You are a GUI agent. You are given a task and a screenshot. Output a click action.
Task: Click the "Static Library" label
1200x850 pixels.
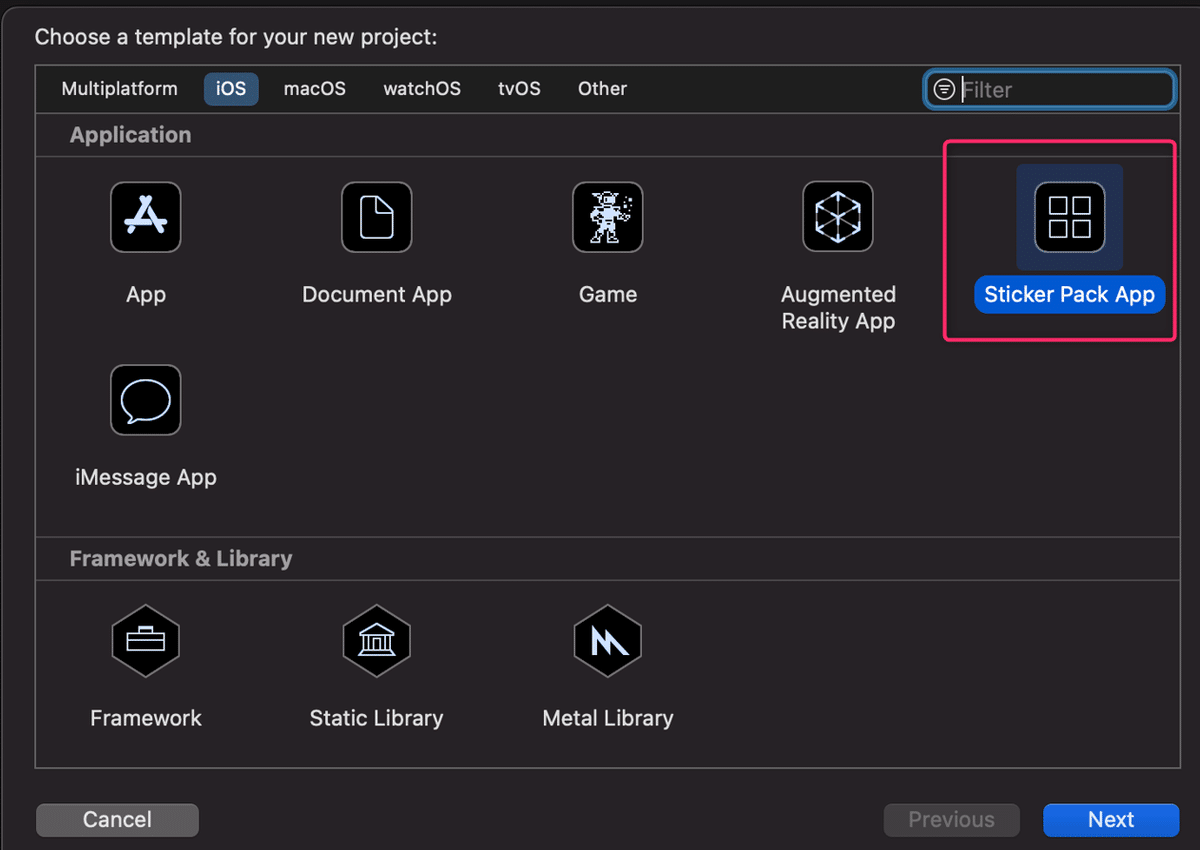pos(377,718)
